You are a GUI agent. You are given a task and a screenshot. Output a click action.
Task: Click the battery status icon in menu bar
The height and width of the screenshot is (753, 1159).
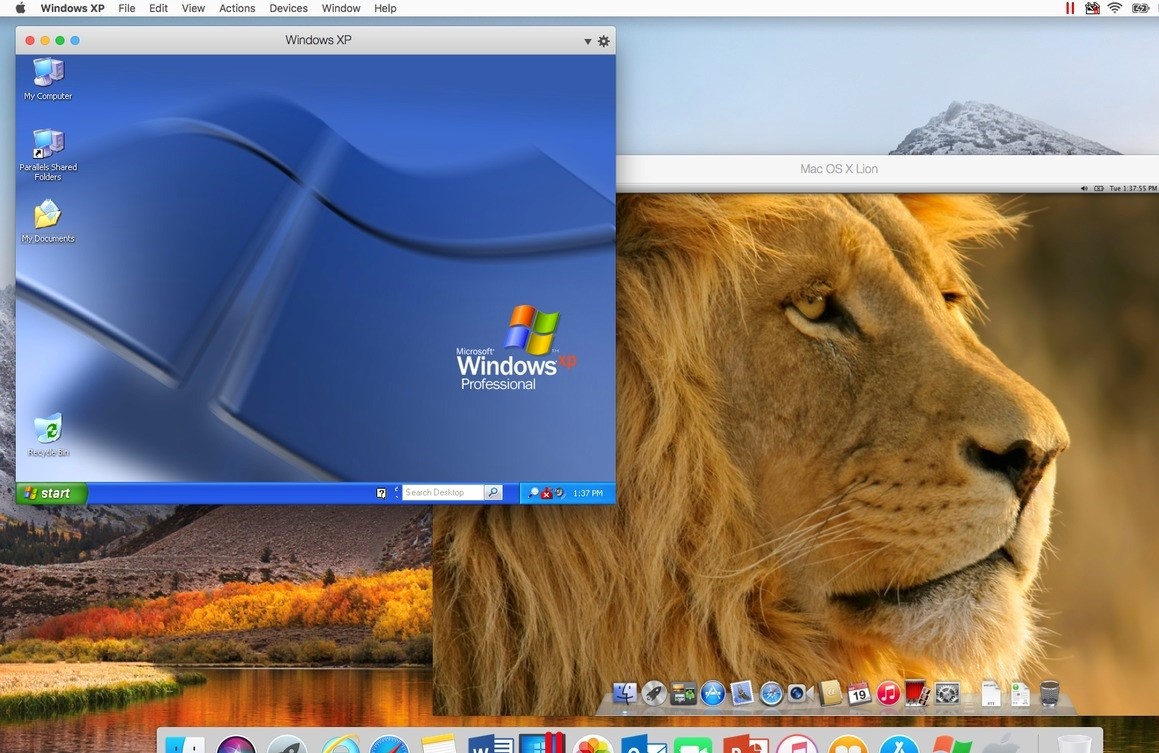1141,8
